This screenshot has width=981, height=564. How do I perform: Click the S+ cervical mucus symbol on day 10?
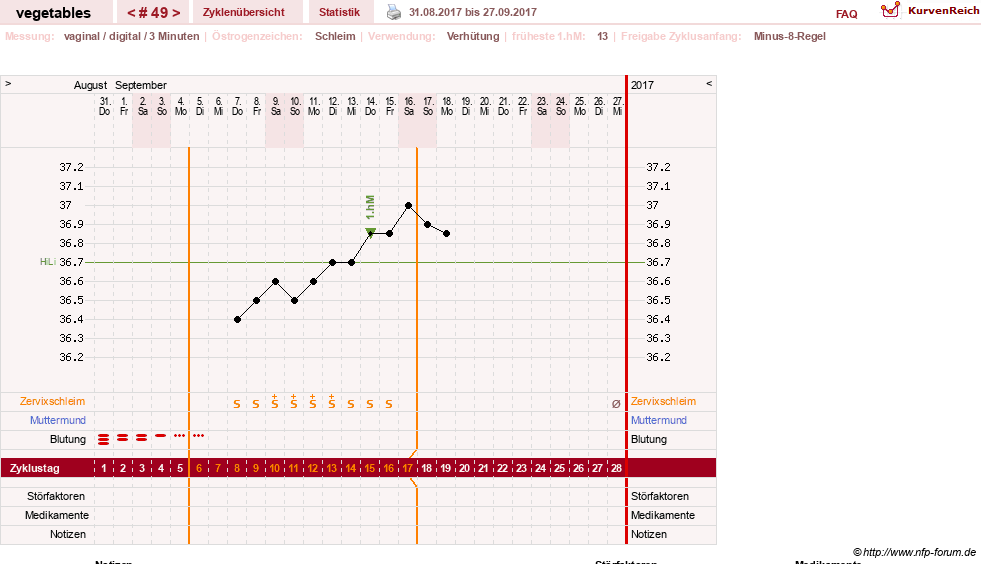(x=275, y=402)
